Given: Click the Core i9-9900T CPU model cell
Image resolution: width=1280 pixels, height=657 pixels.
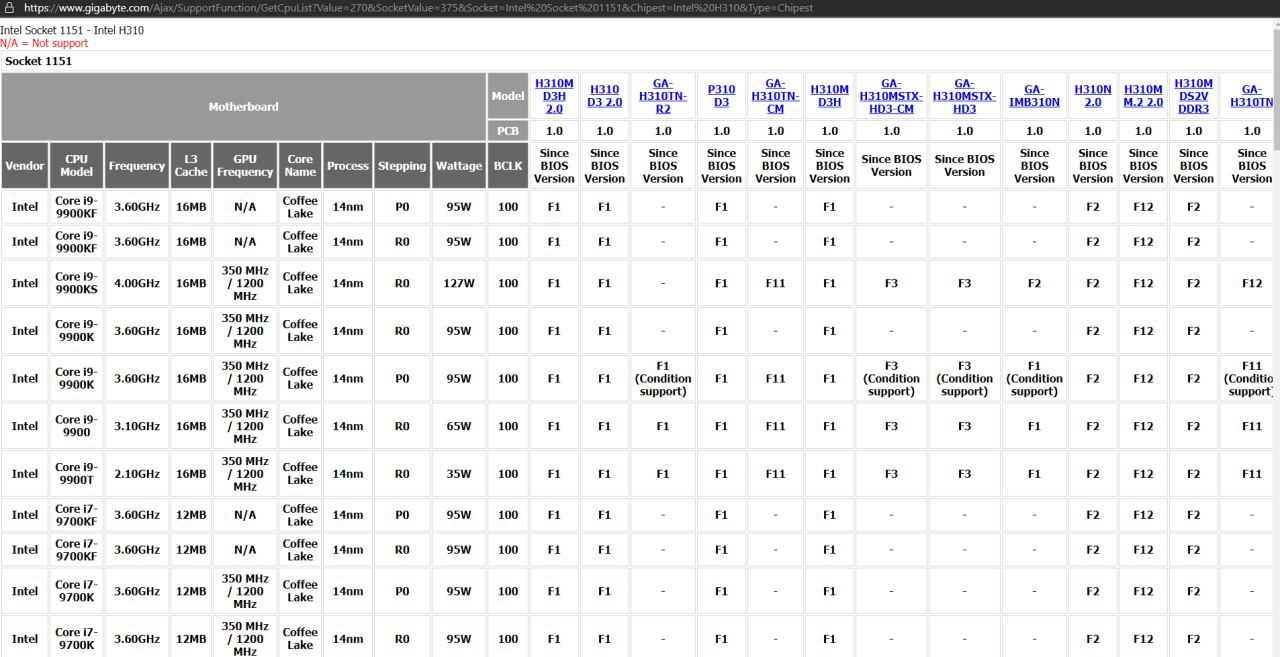Looking at the screenshot, I should tap(77, 474).
